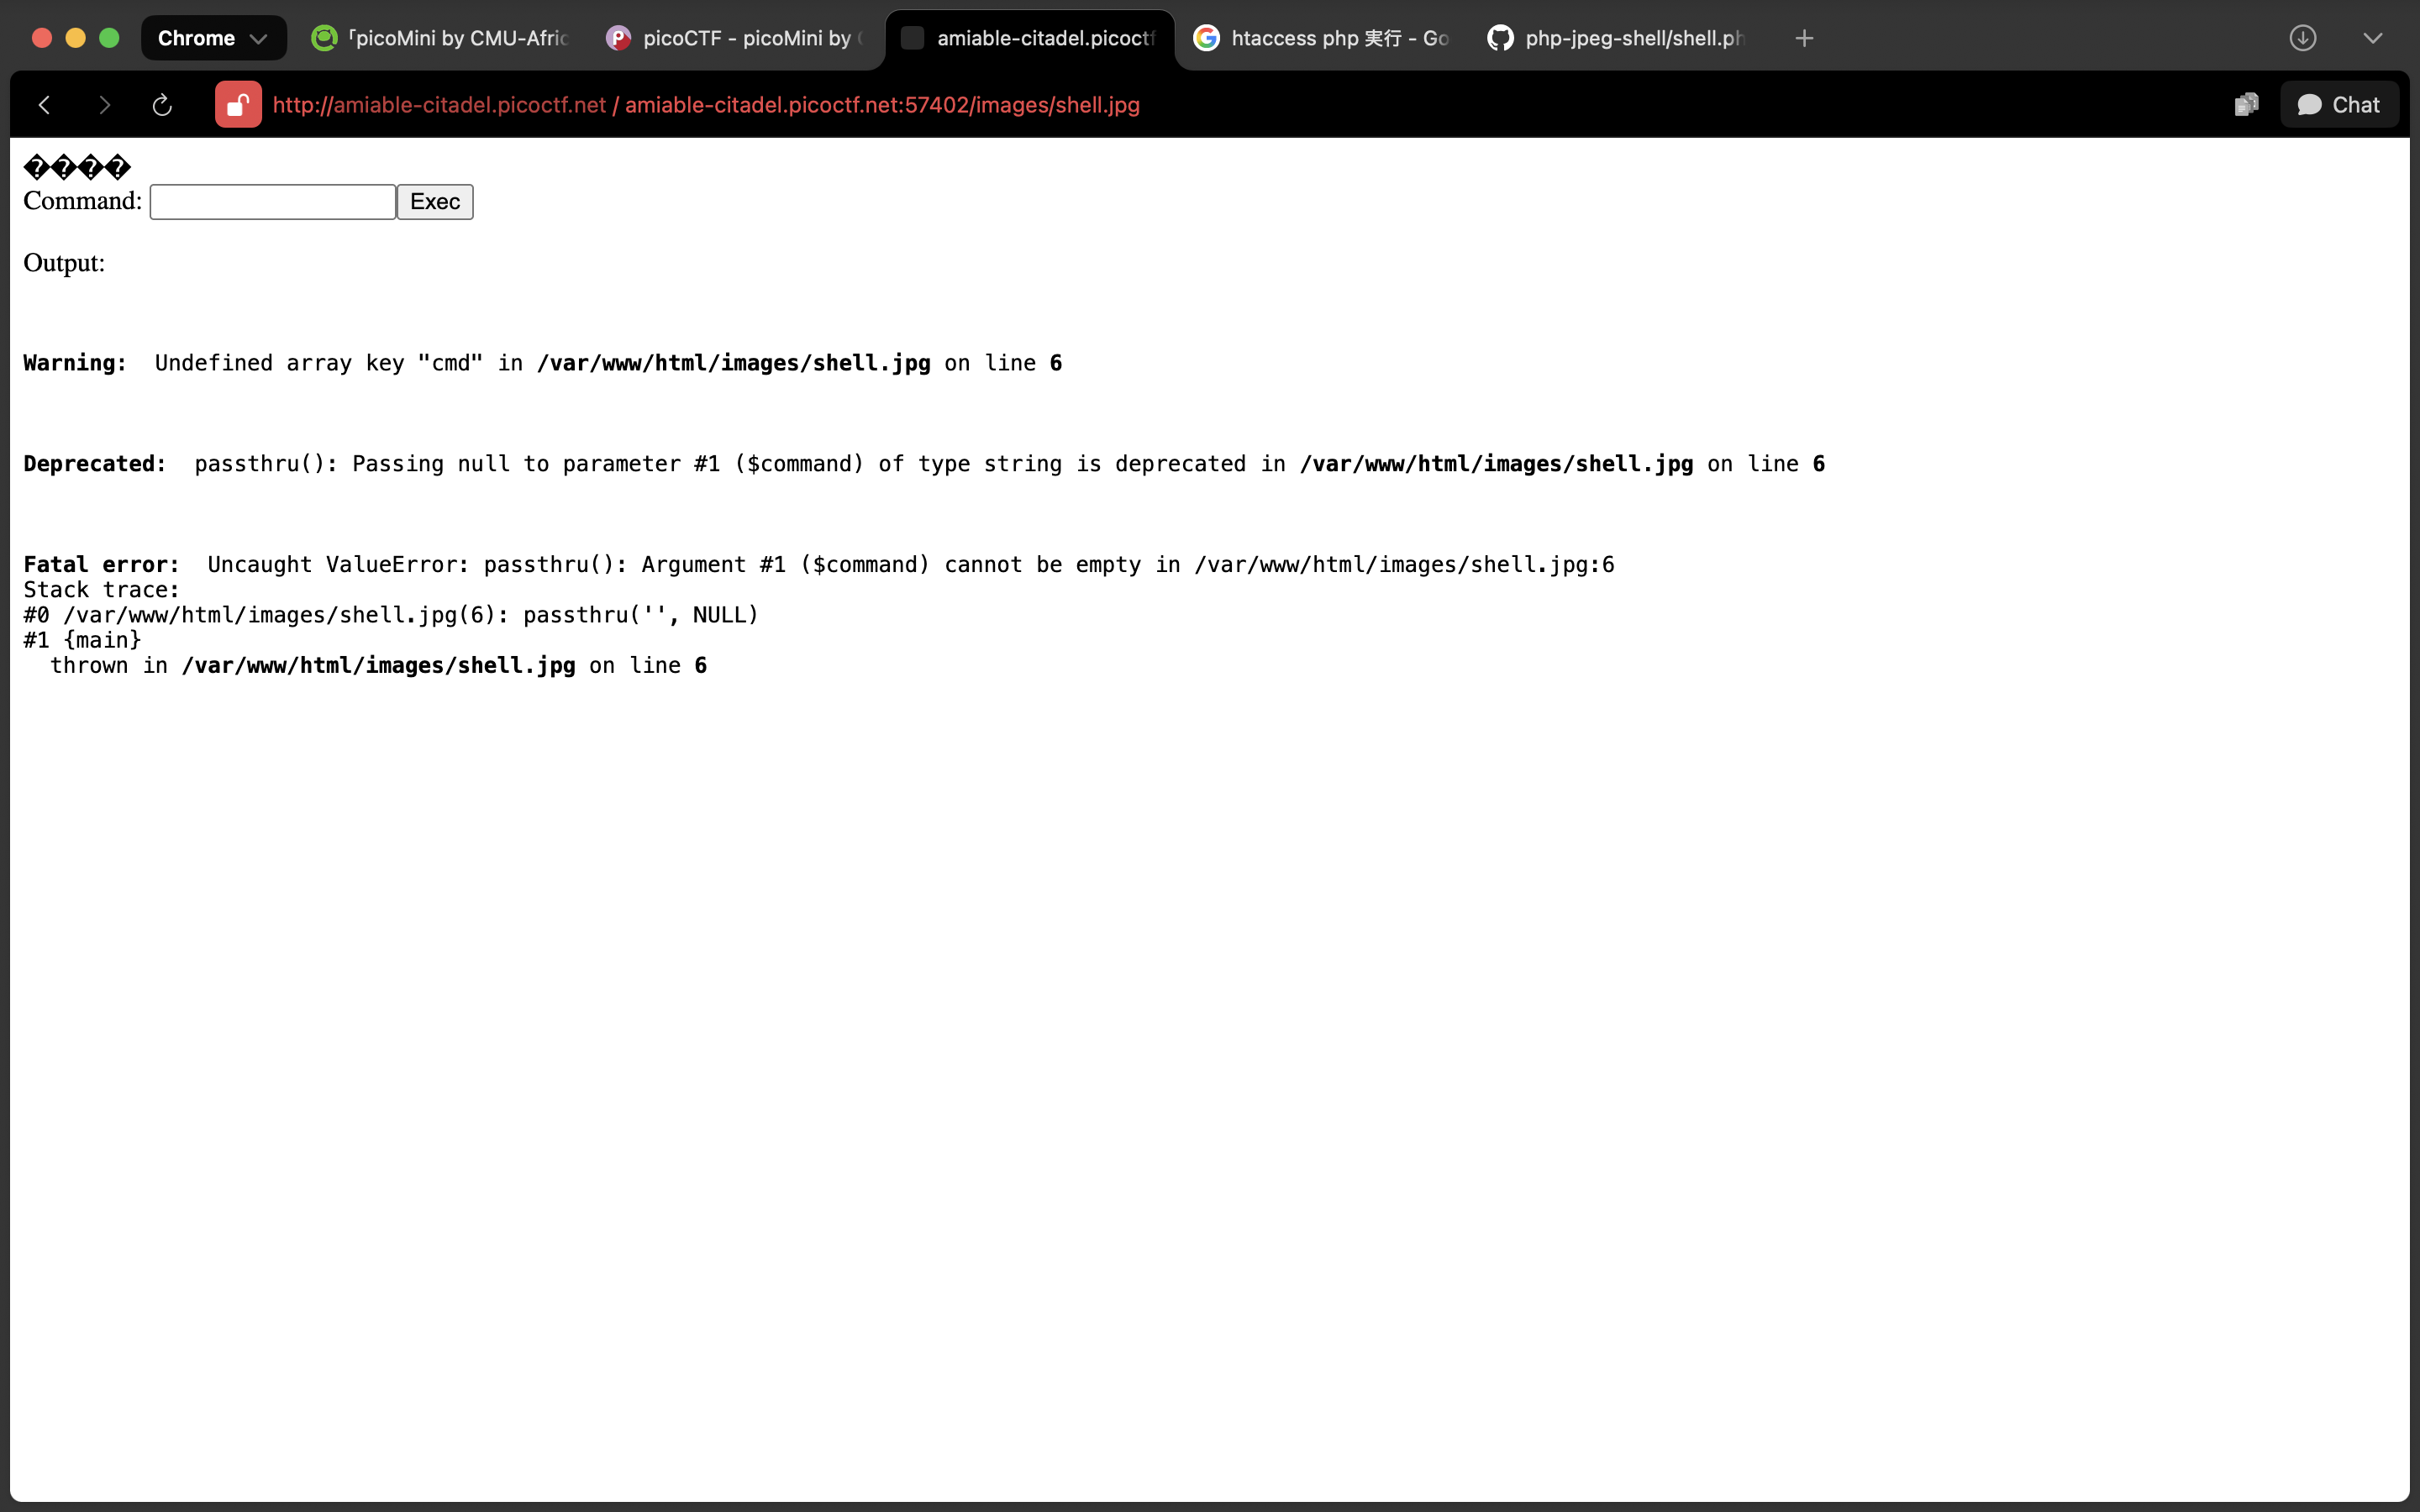Viewport: 2420px width, 1512px height.
Task: Reload the current page
Action: click(x=162, y=105)
